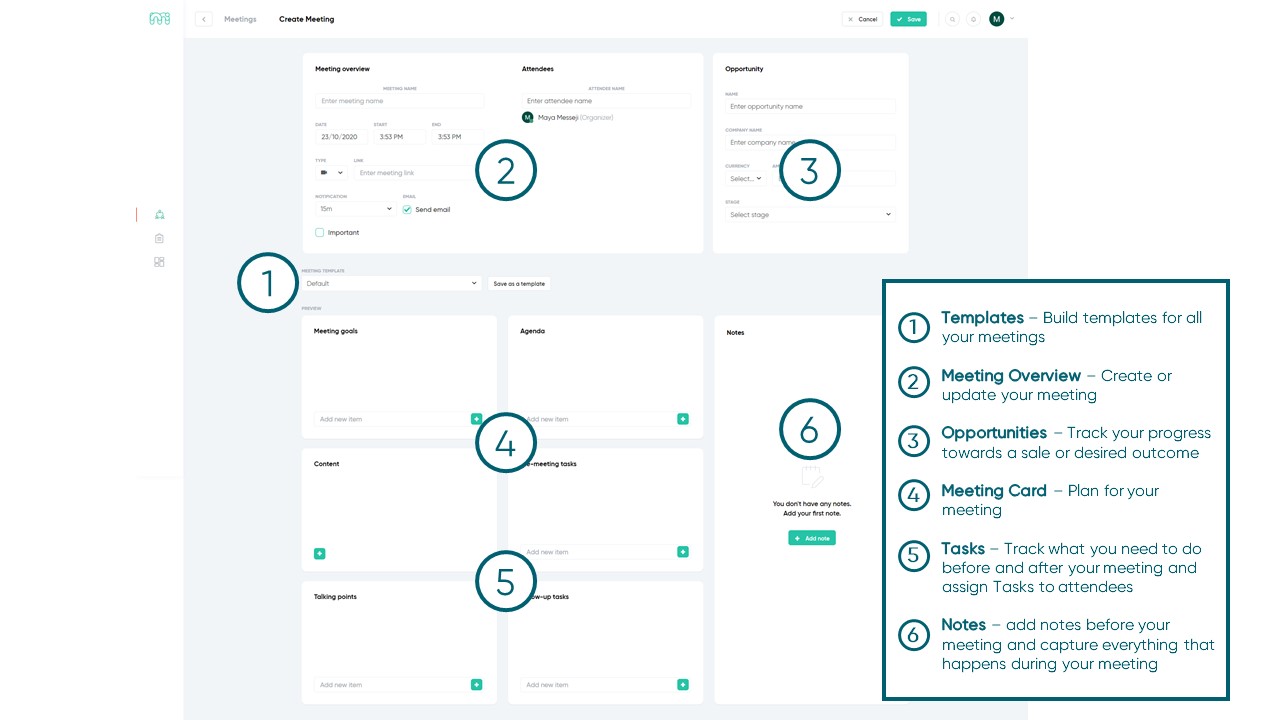
Task: Open the Meeting template Default dropdown
Action: (391, 284)
